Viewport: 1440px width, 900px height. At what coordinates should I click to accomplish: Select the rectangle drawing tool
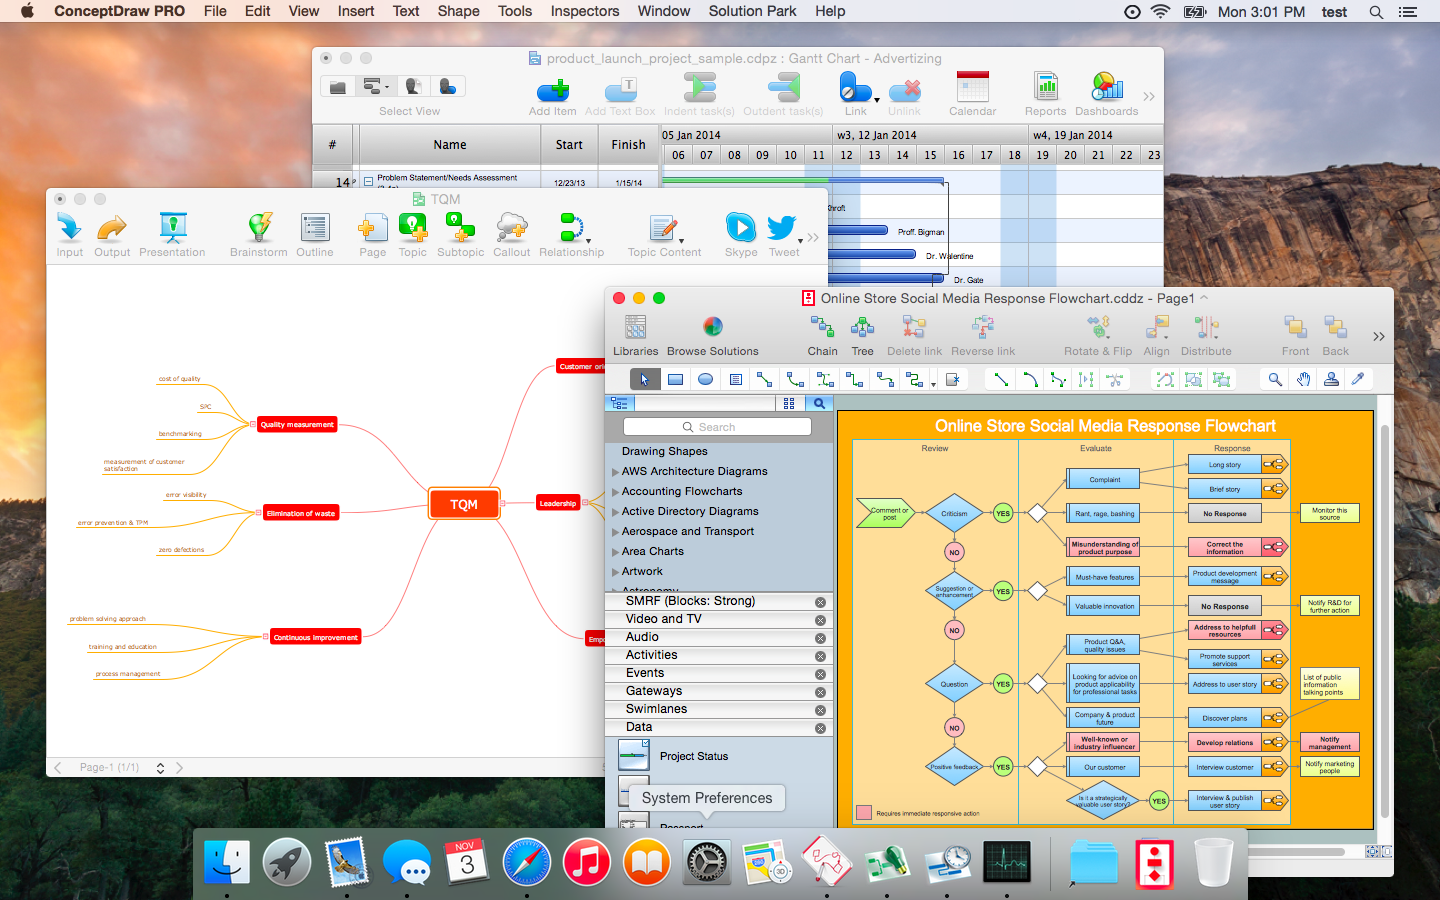[x=675, y=379]
